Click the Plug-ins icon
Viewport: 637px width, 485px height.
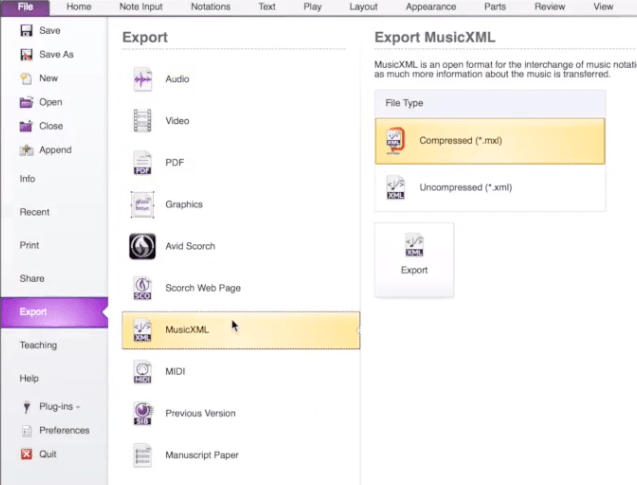click(27, 407)
